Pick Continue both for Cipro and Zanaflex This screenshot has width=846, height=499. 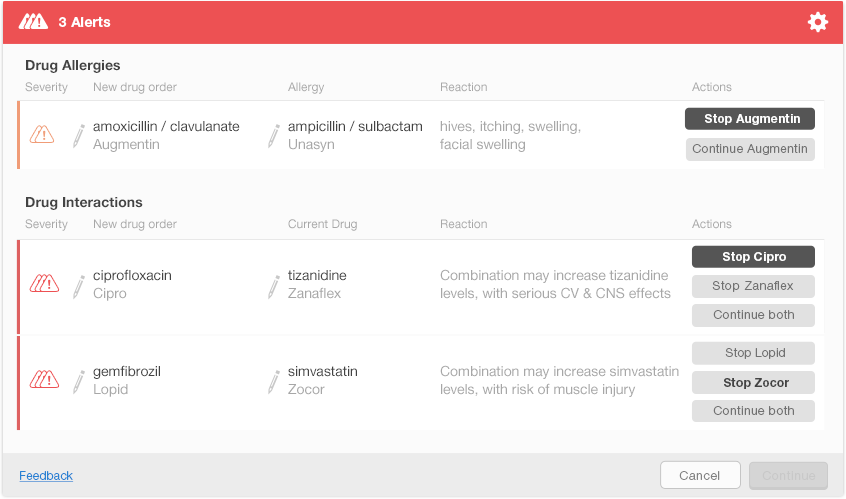point(753,315)
